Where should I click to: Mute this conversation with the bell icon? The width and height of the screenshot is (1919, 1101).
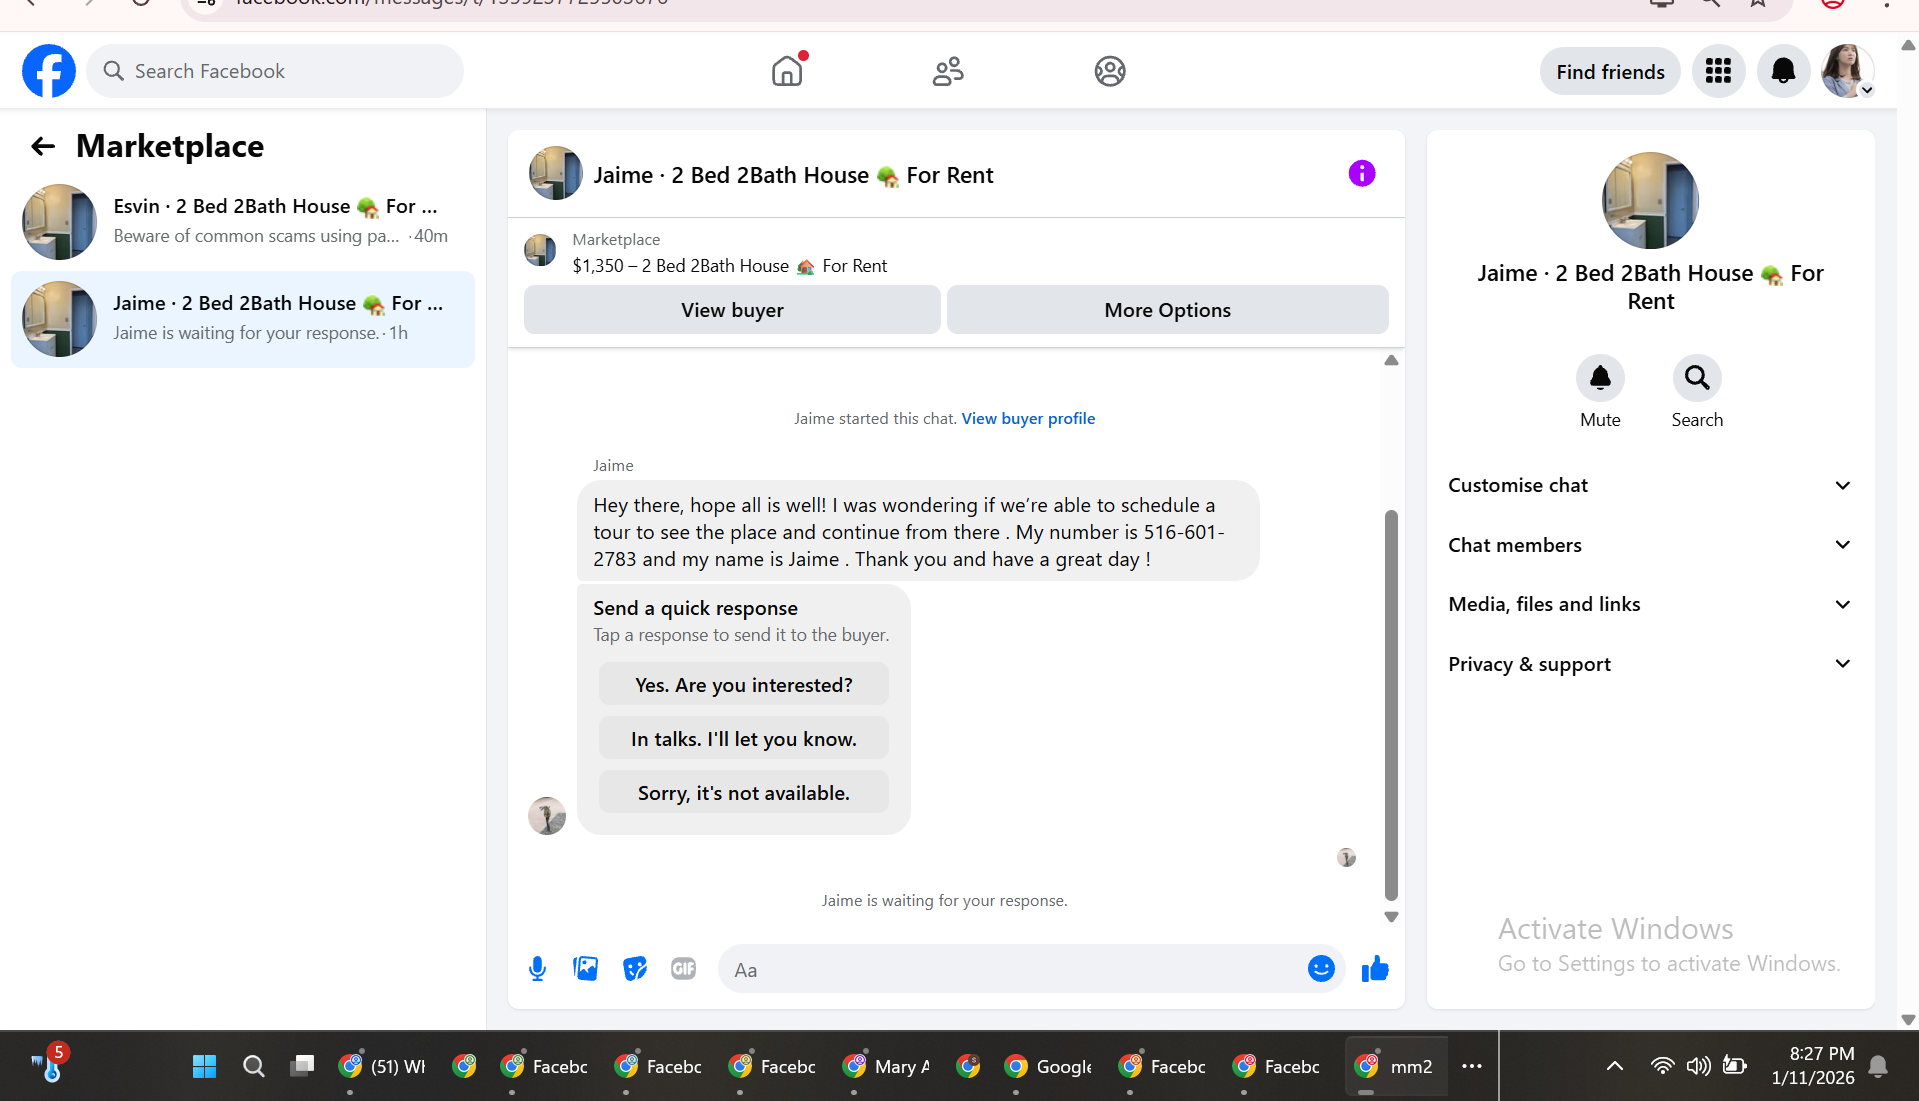1600,378
